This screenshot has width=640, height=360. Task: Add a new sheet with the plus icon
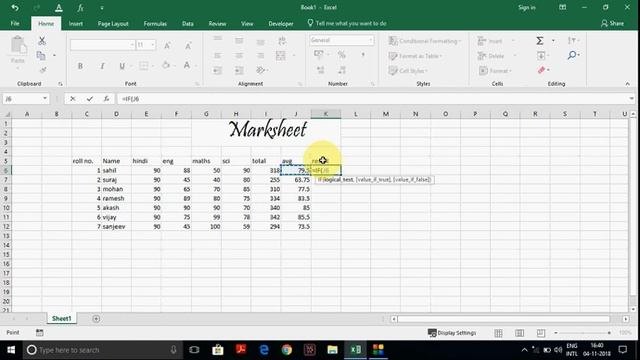[96, 319]
